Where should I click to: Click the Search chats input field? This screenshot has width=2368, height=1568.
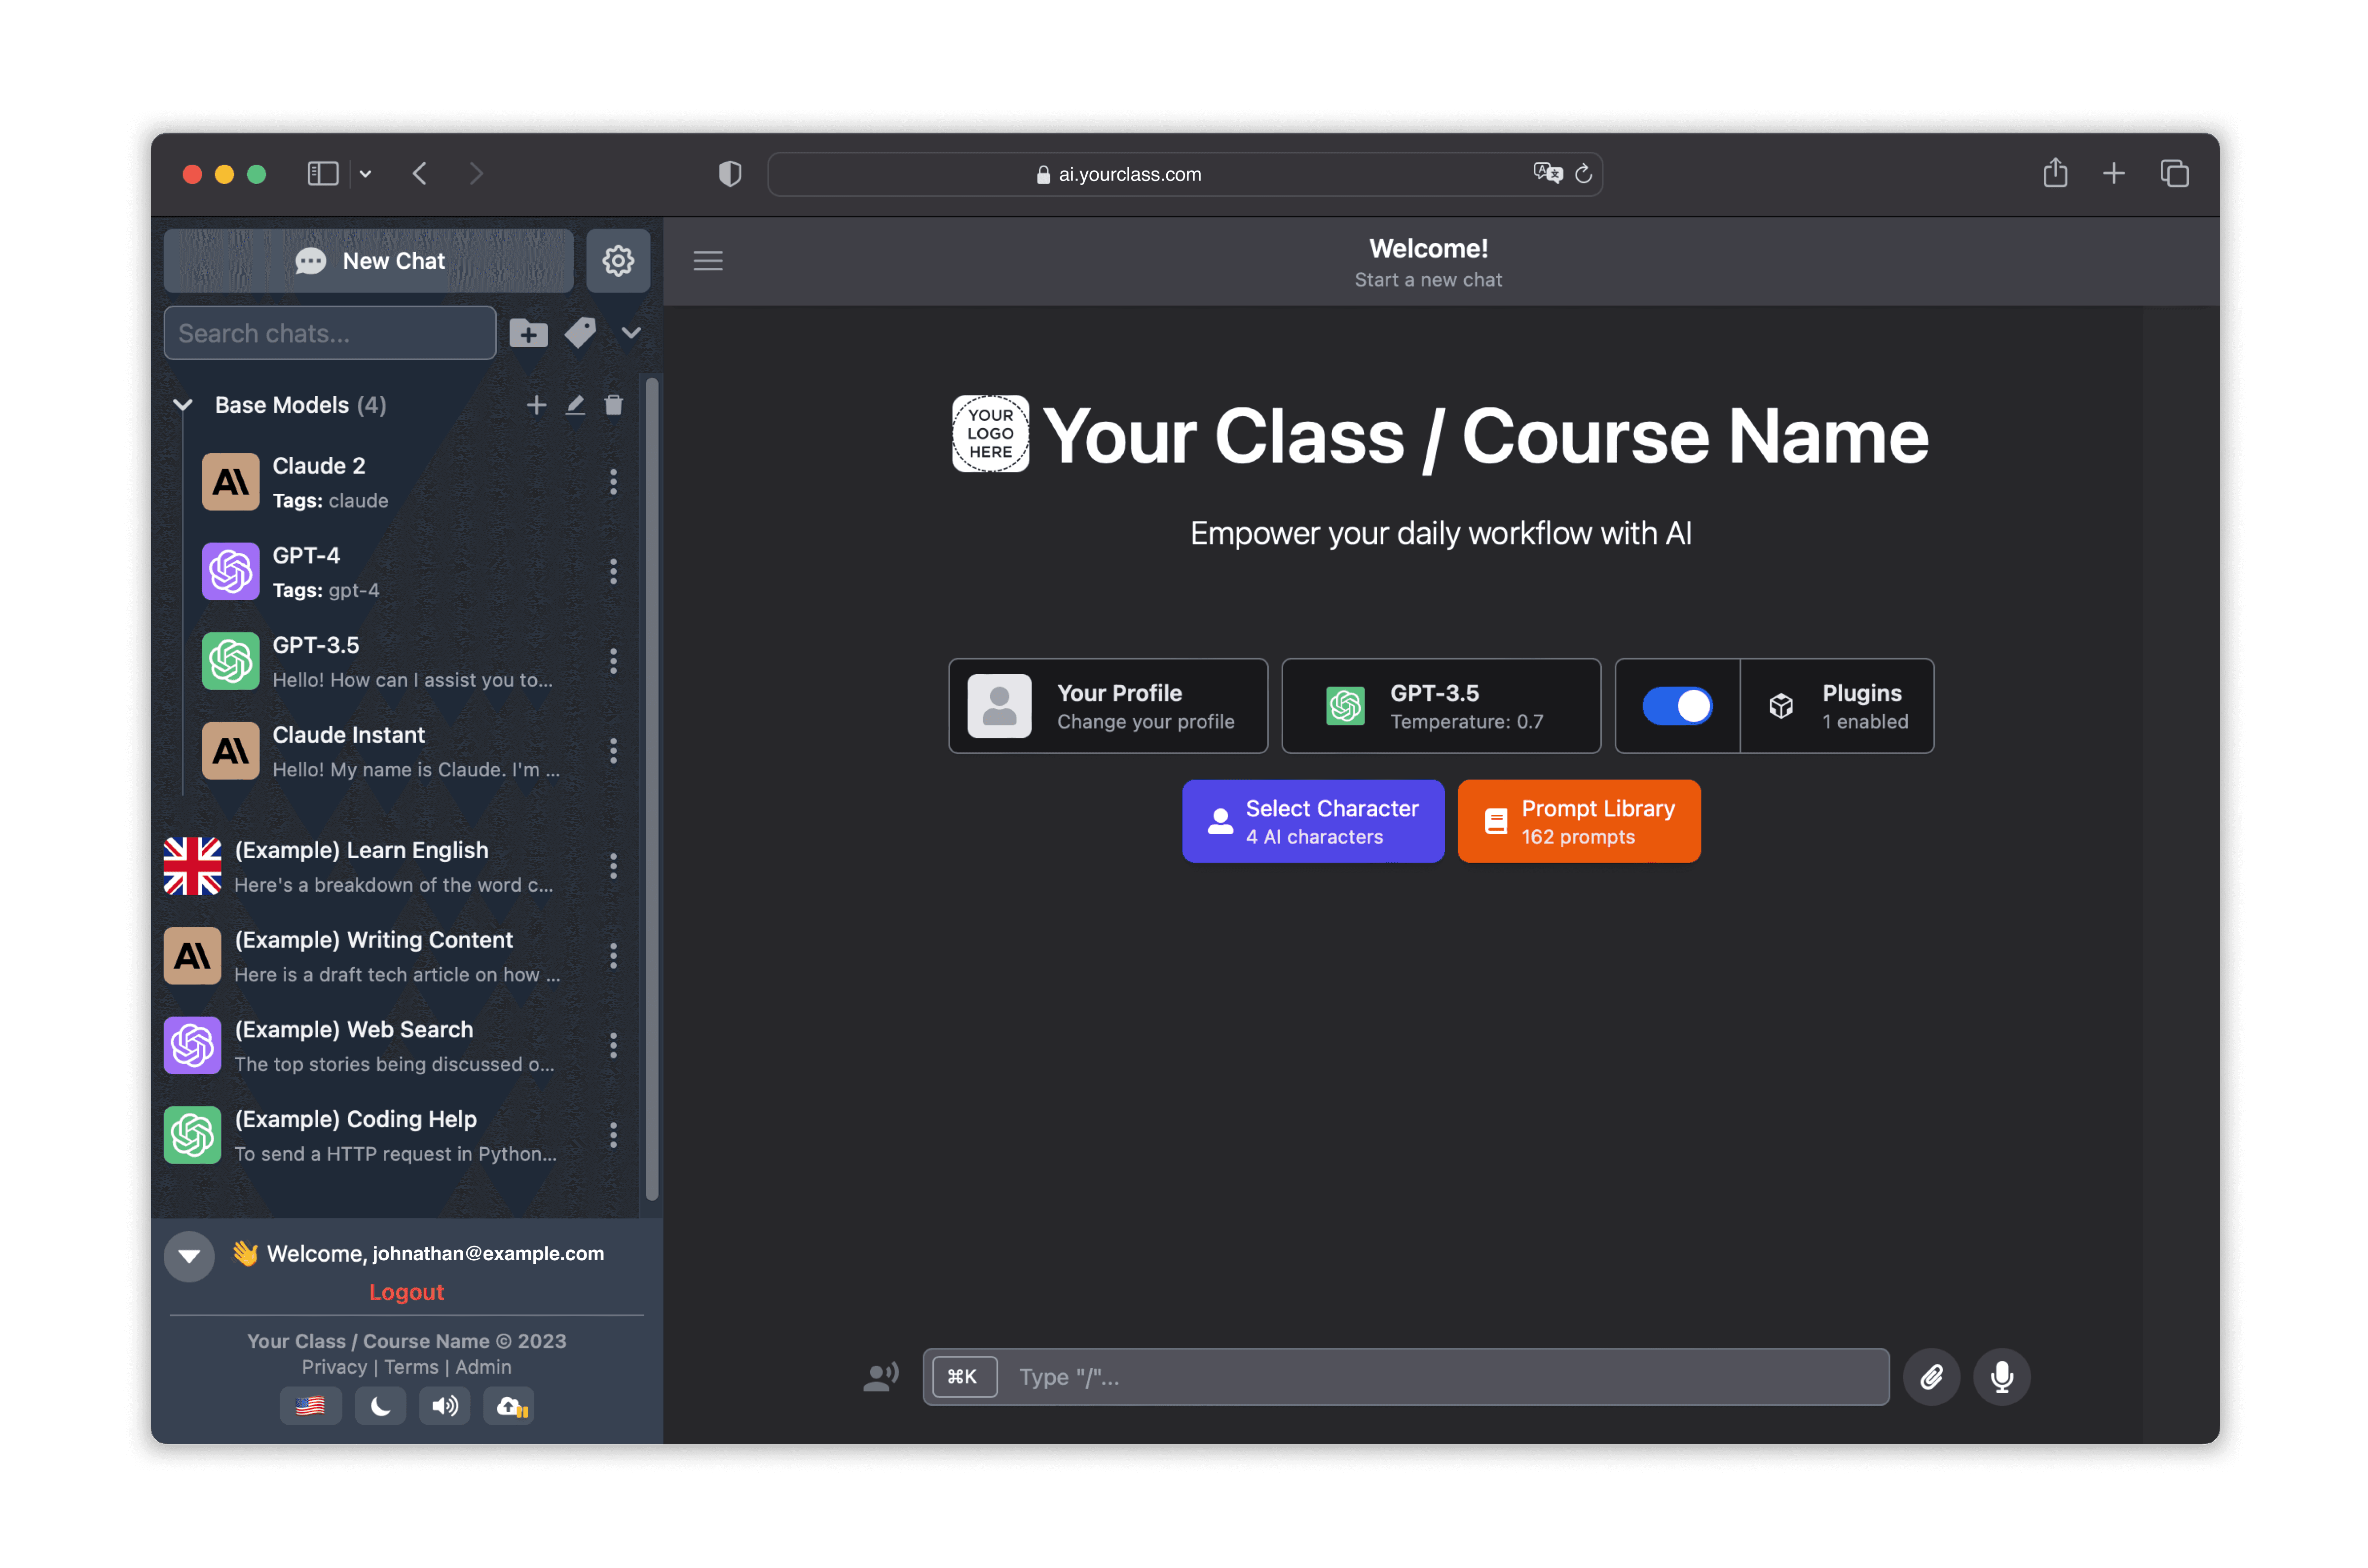(x=330, y=333)
